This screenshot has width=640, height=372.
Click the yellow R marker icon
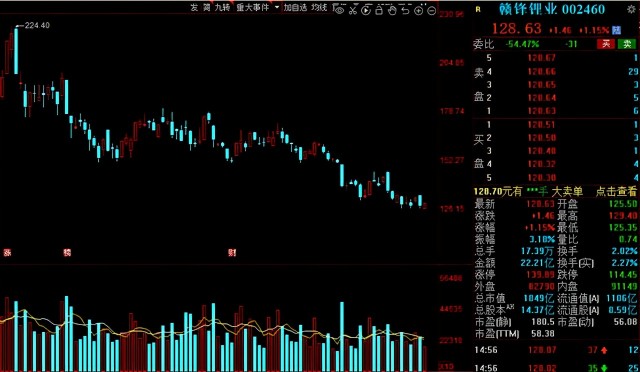478,9
